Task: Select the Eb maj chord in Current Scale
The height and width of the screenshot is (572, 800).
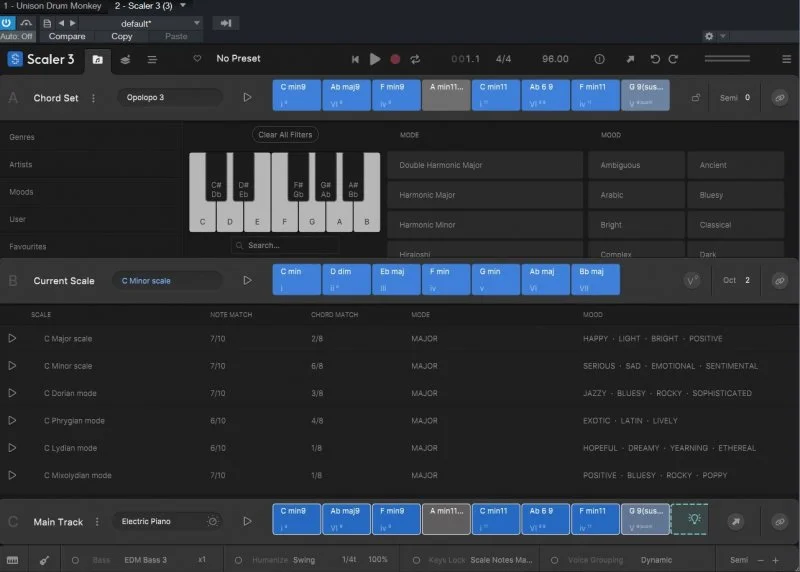Action: click(x=396, y=279)
